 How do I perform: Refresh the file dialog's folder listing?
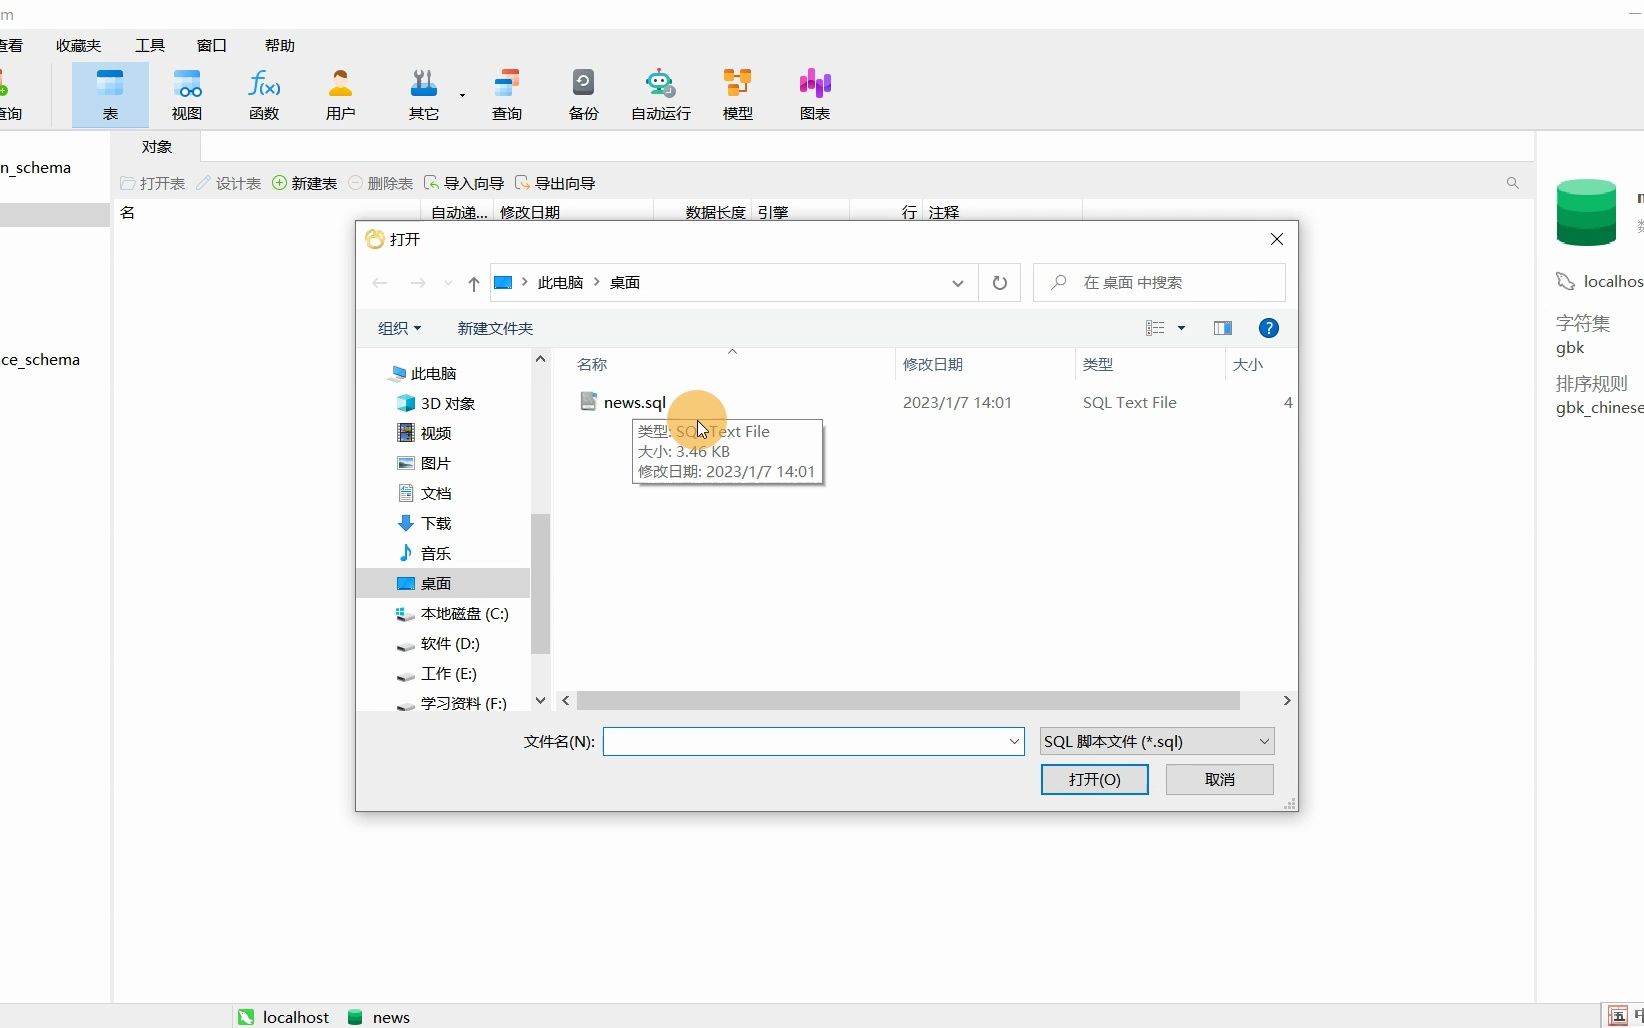(999, 283)
